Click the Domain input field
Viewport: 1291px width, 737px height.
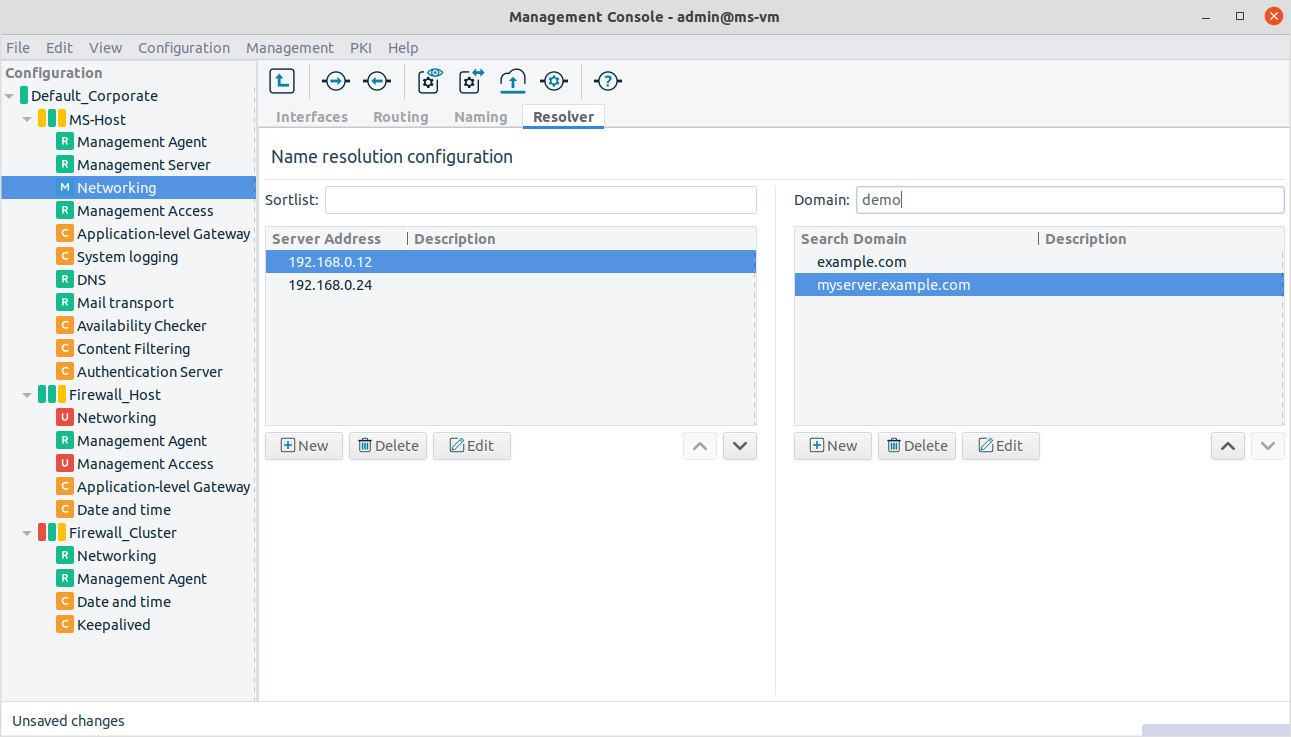[1070, 200]
